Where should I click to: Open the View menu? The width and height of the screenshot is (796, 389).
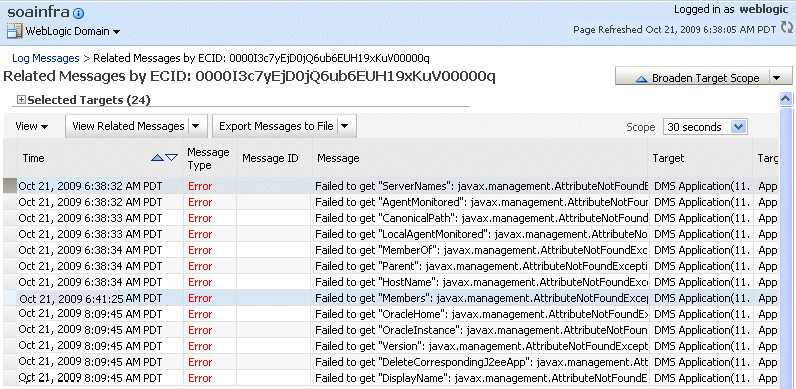click(x=31, y=126)
